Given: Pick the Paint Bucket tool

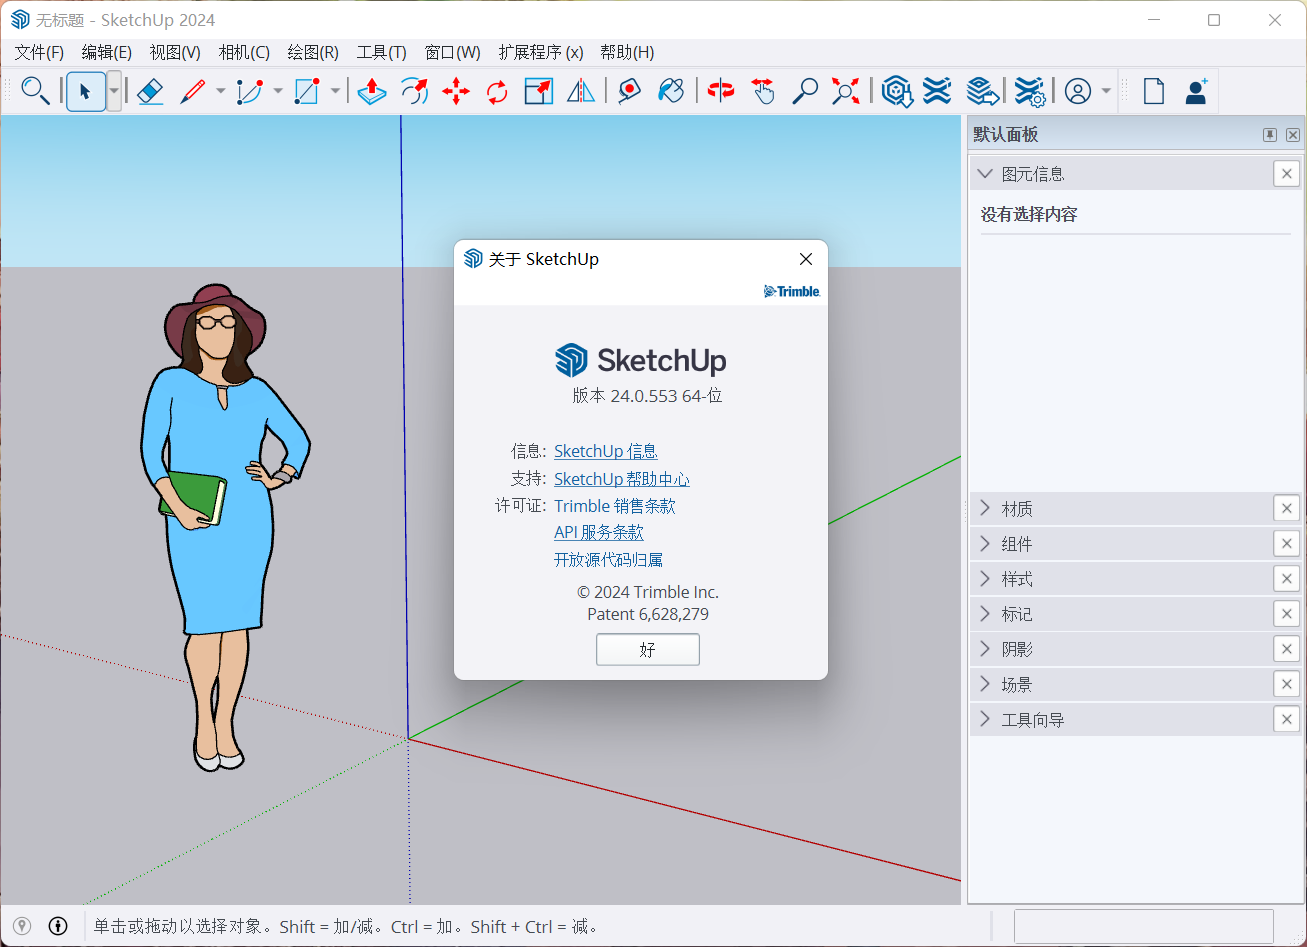Looking at the screenshot, I should point(671,92).
